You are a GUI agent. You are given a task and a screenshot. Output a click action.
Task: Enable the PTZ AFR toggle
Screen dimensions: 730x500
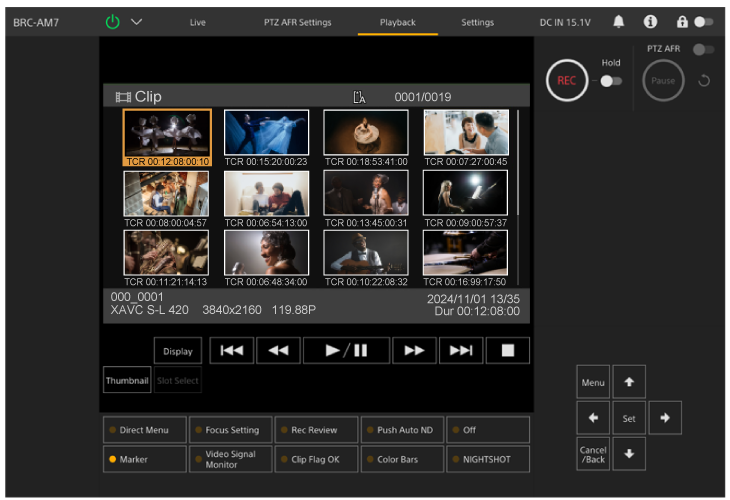tap(704, 49)
